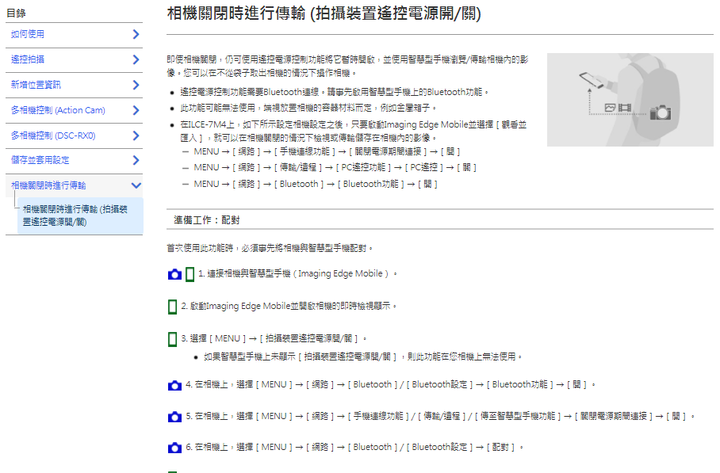The height and width of the screenshot is (473, 720).
Task: Click note 如果智慧型手機上未顯示 under step 3
Action: pyautogui.click(x=363, y=356)
